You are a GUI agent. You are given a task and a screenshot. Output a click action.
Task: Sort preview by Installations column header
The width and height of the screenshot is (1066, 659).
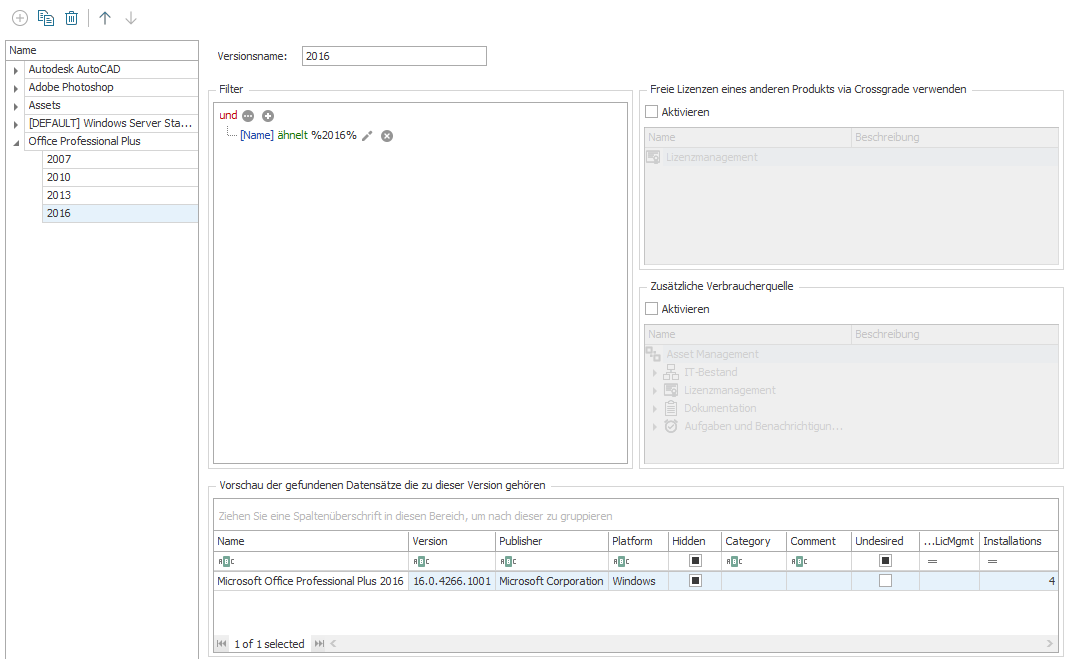tap(1018, 541)
